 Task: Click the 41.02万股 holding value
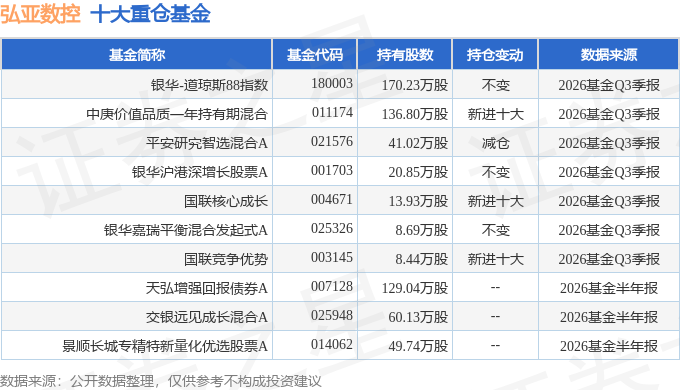pyautogui.click(x=418, y=143)
